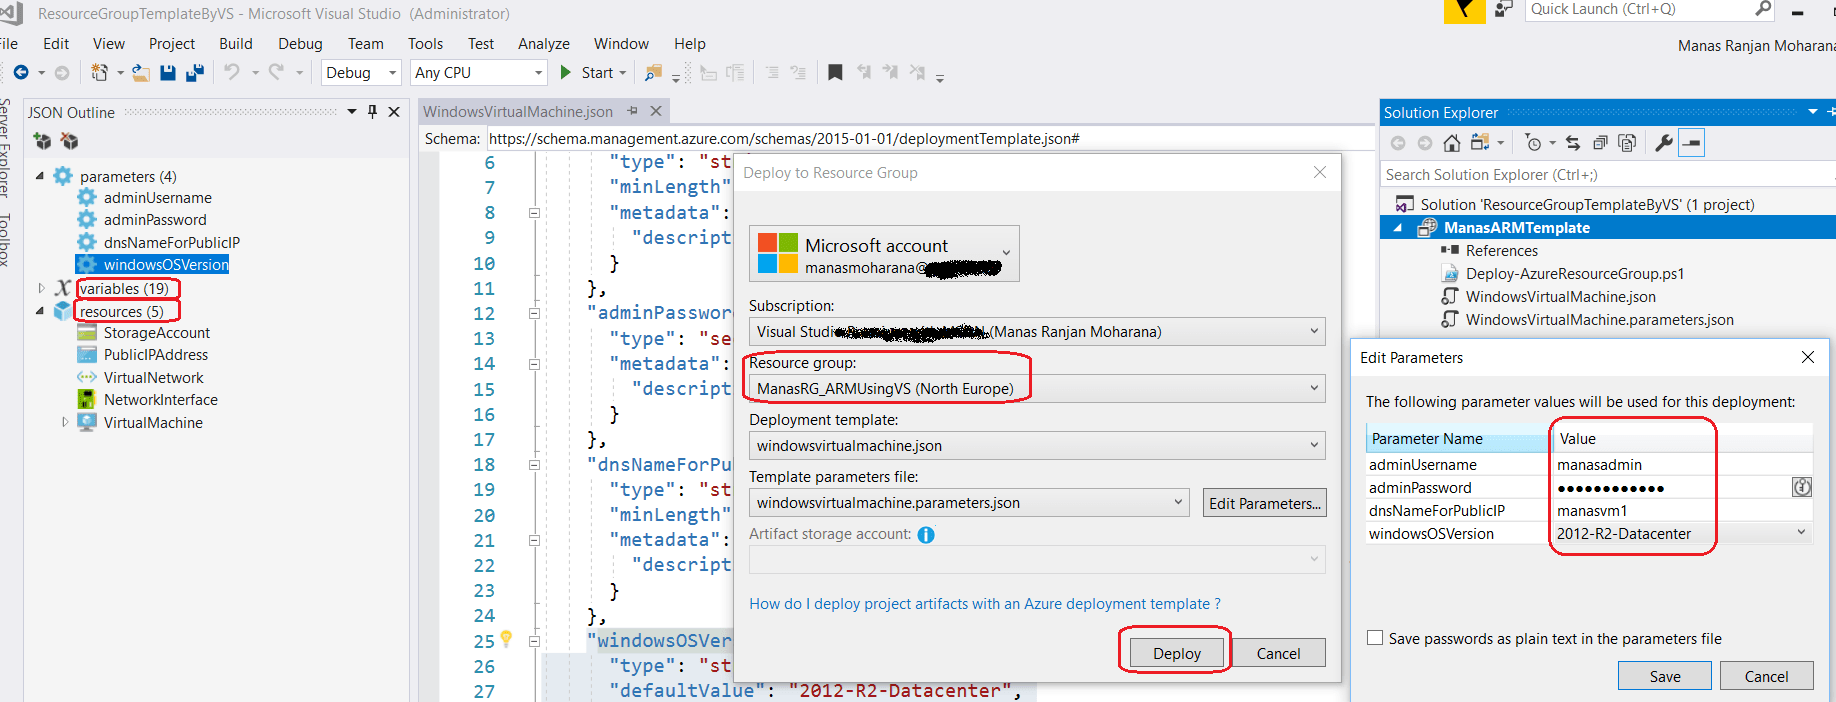Pin the JSON Outline panel
Image resolution: width=1836 pixels, height=702 pixels.
coord(372,112)
